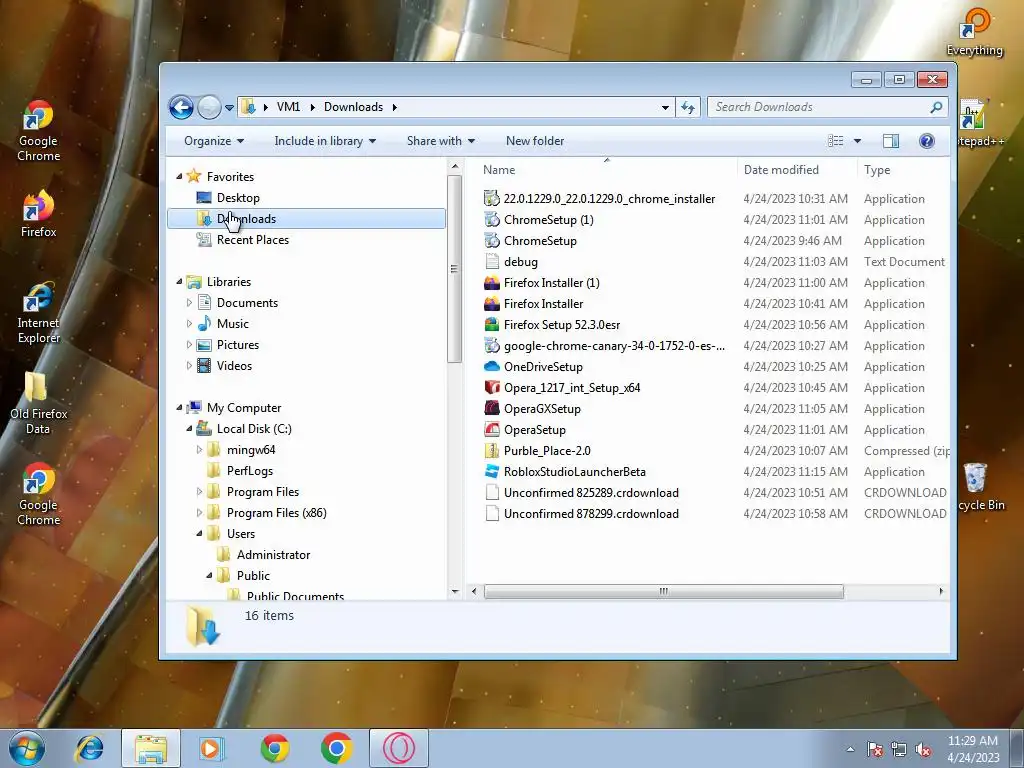The width and height of the screenshot is (1024, 768).
Task: Click the muted volume tray icon
Action: pos(923,750)
